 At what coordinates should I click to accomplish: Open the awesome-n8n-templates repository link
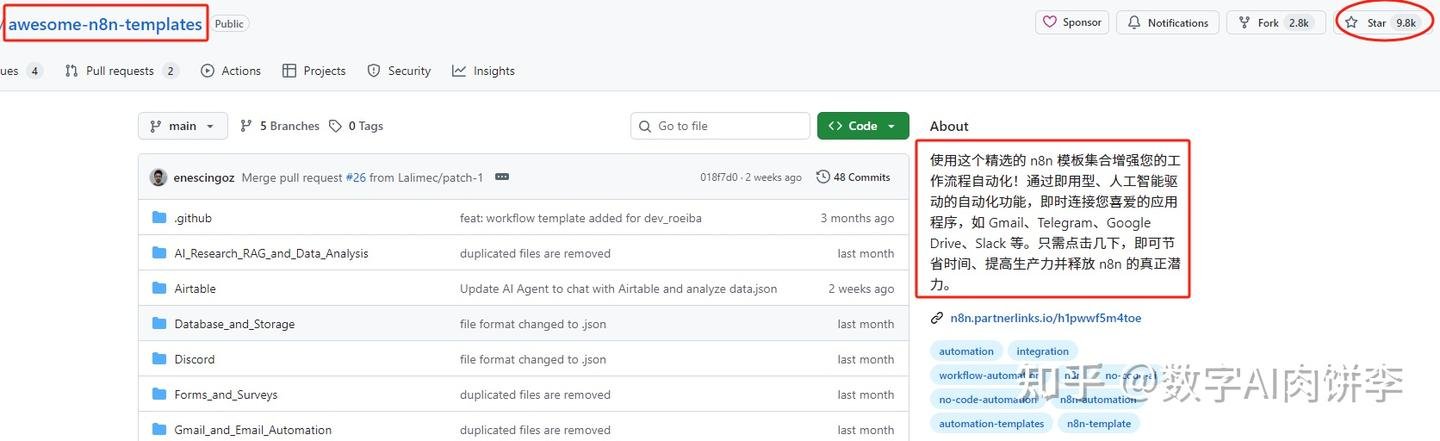[x=105, y=24]
